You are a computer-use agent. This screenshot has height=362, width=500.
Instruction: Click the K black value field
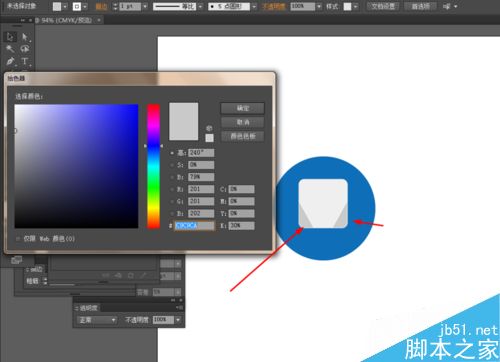click(x=241, y=226)
